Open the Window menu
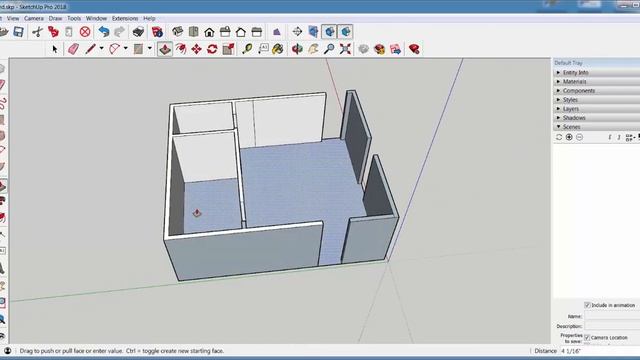This screenshot has width=640, height=360. [96, 18]
